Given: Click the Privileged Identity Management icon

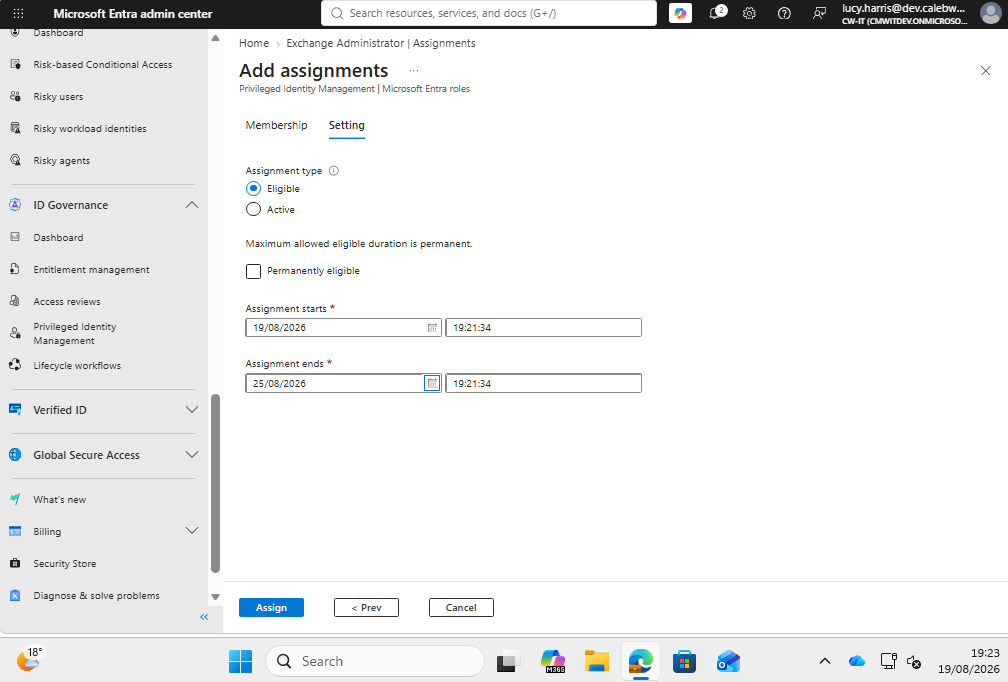Looking at the screenshot, I should (15, 333).
